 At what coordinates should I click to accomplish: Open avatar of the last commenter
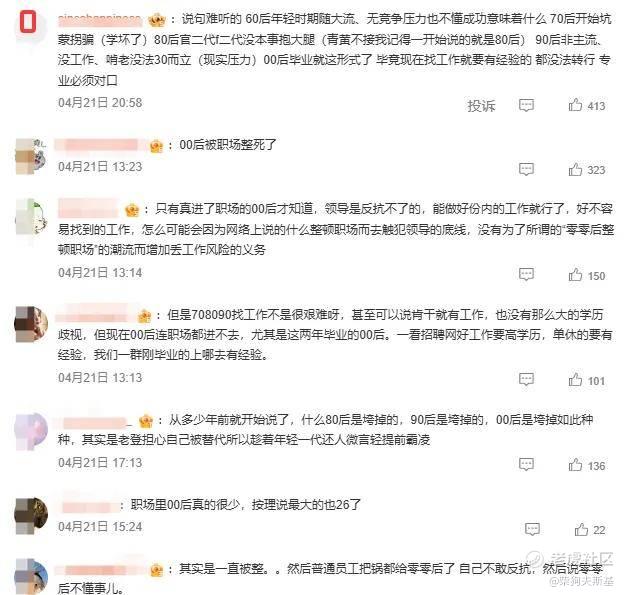(x=31, y=577)
